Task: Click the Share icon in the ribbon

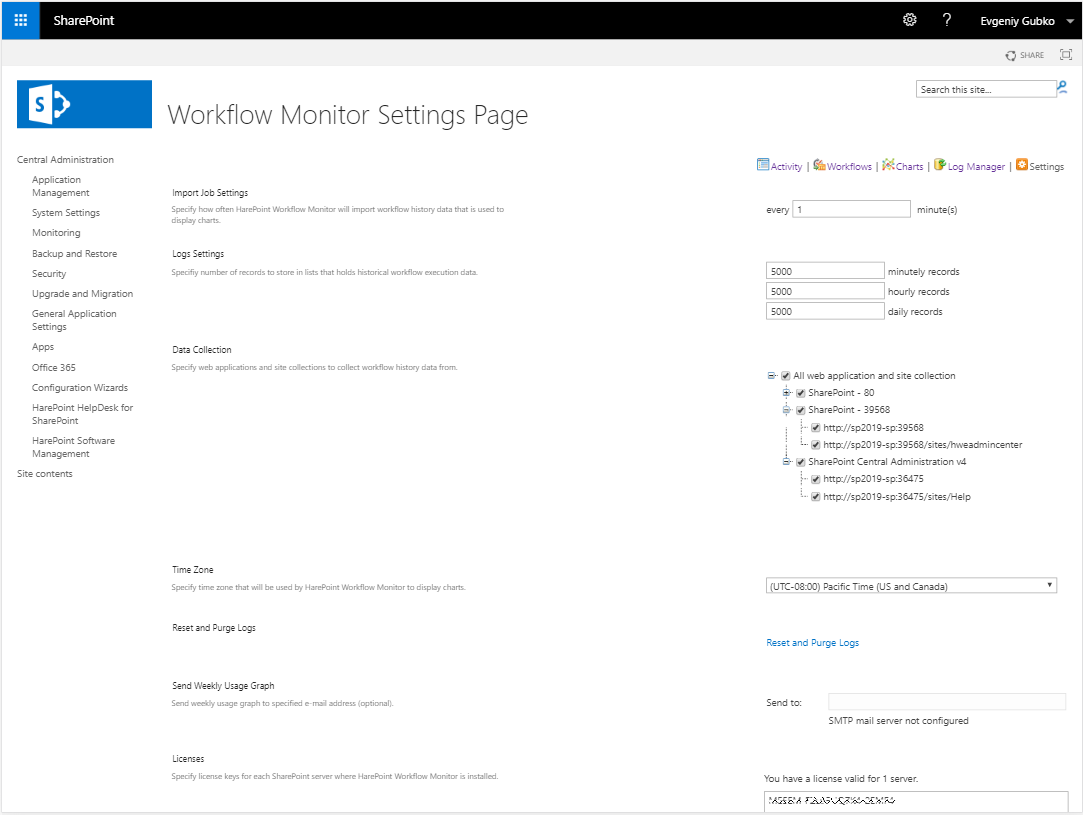Action: point(1024,55)
